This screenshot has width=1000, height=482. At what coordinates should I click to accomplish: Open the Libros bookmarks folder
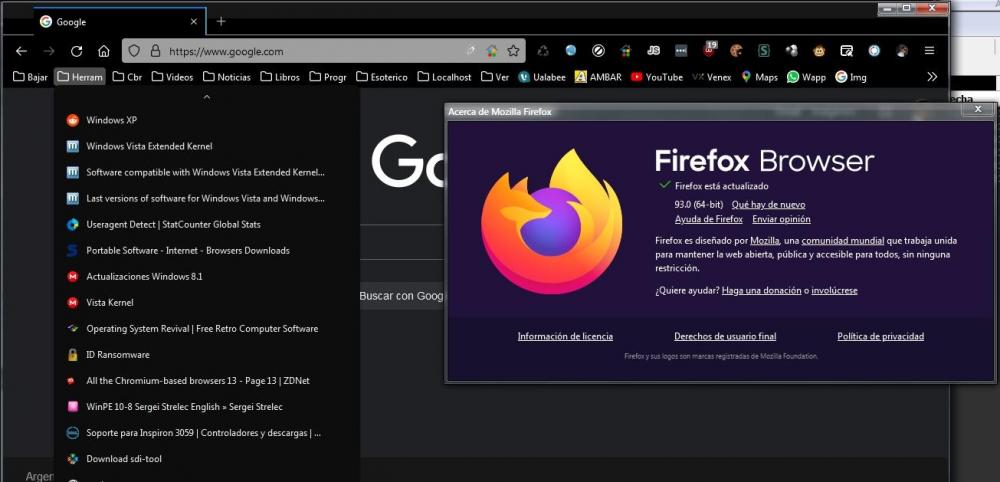tap(279, 77)
